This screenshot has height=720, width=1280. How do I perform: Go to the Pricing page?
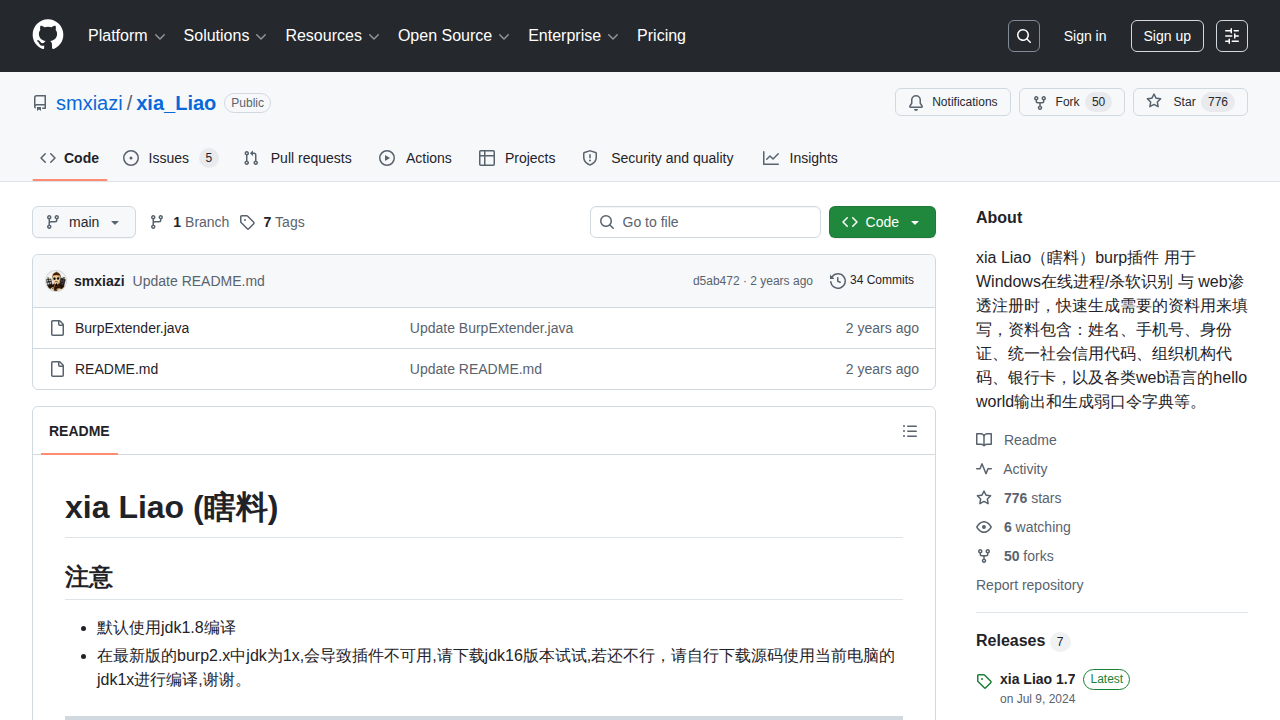661,36
